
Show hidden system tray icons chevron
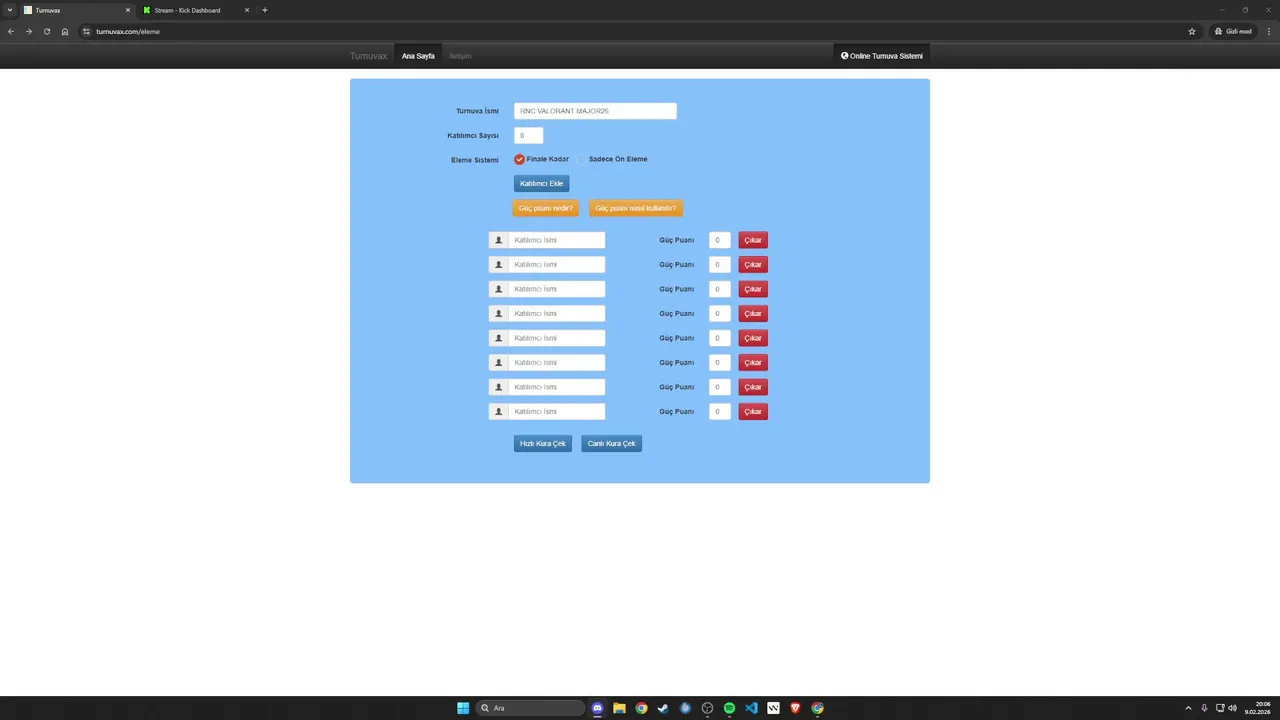(1188, 708)
